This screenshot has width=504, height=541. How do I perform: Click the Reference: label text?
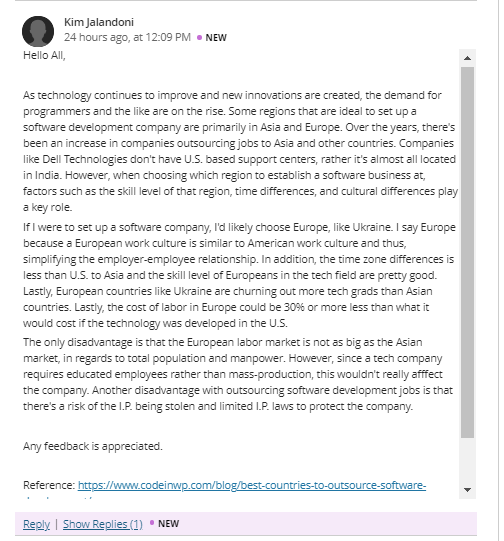coord(49,485)
